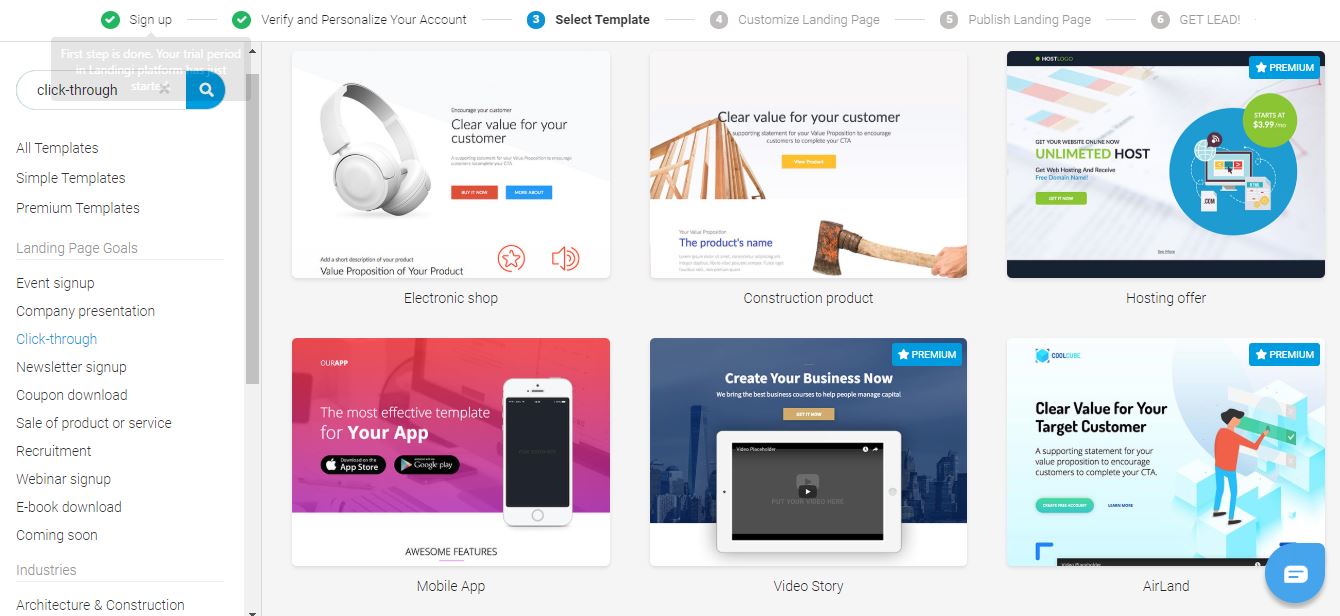Click the Verify and Personalize checkmark icon
The height and width of the screenshot is (616, 1340).
click(241, 19)
